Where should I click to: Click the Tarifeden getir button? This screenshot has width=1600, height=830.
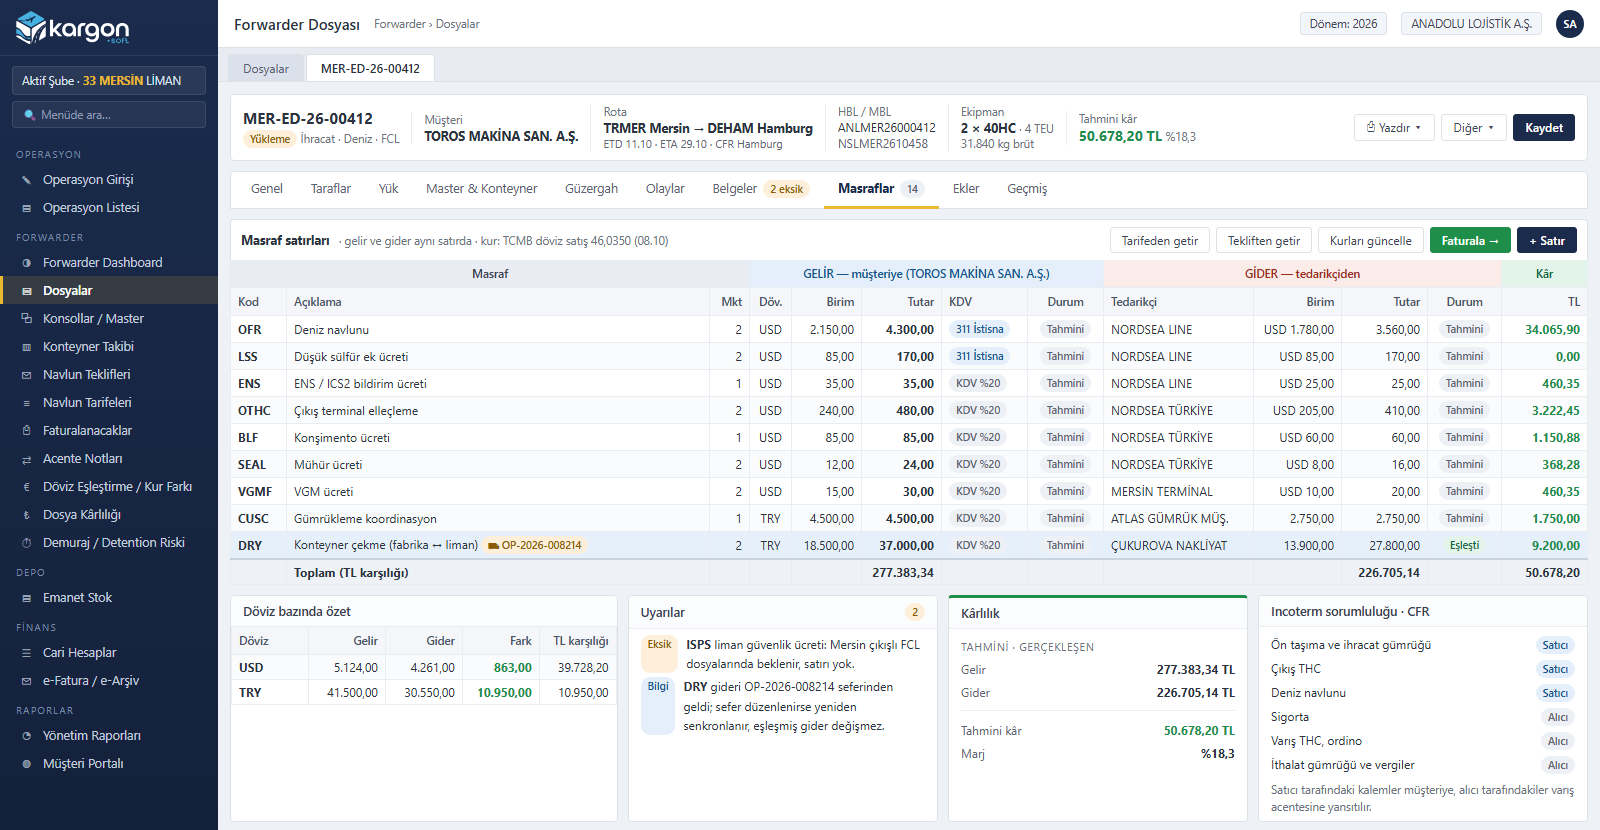point(1160,241)
